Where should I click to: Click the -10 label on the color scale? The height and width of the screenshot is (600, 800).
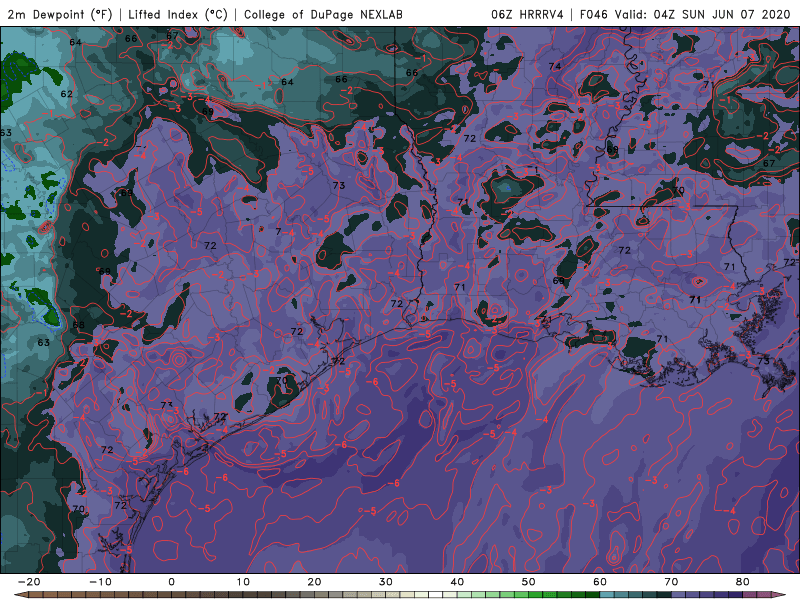[99, 582]
